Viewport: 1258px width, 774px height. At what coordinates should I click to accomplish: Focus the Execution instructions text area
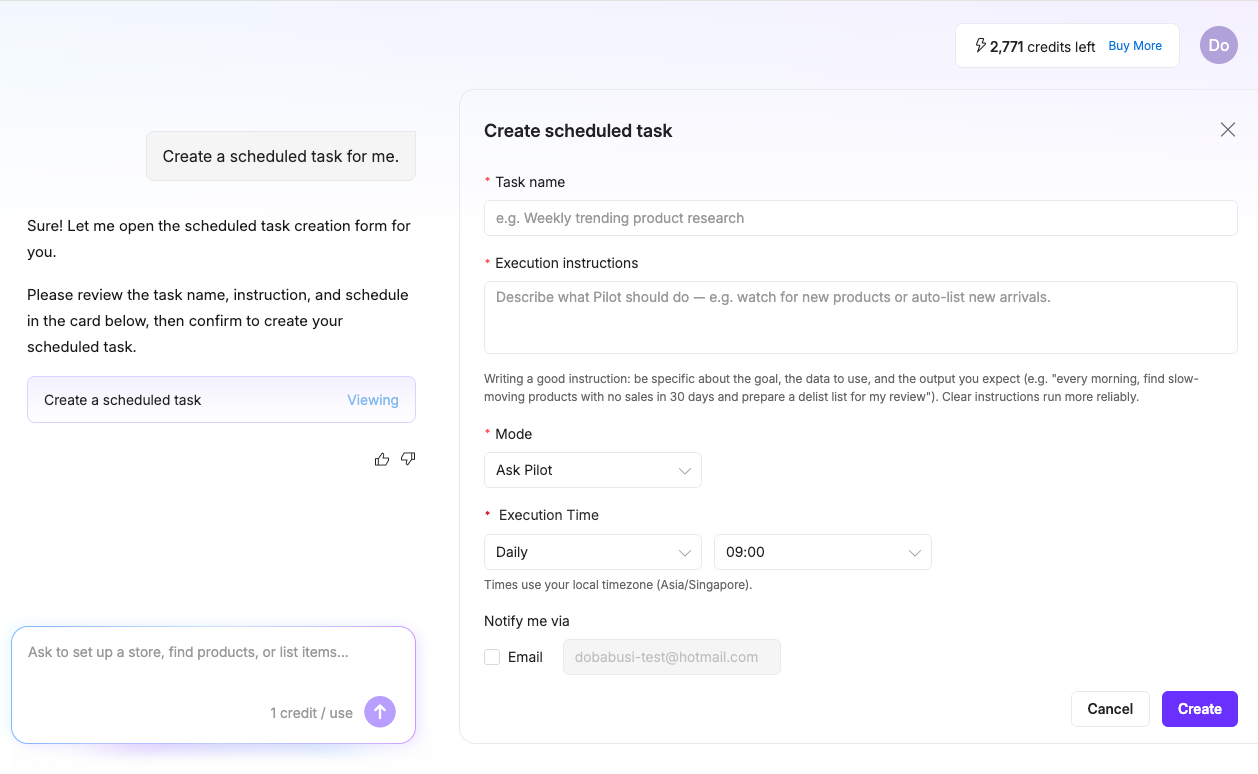[861, 317]
